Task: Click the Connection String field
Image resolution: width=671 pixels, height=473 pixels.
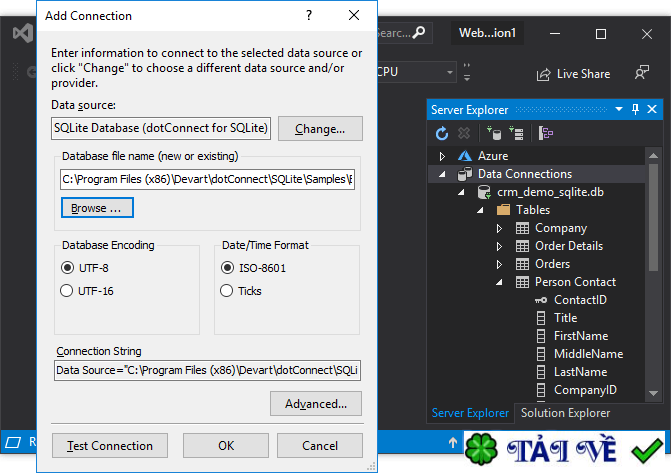Action: [208, 370]
